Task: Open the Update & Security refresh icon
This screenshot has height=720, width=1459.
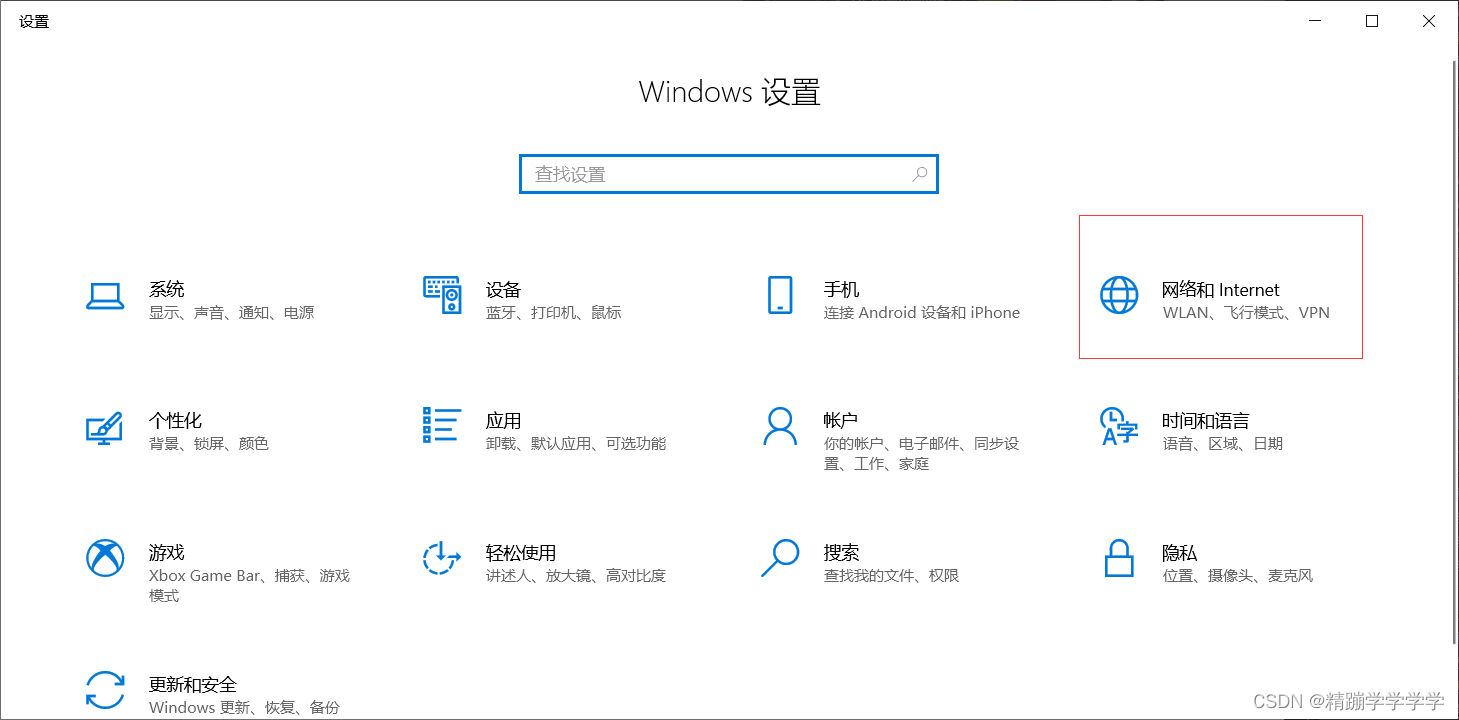Action: [105, 690]
